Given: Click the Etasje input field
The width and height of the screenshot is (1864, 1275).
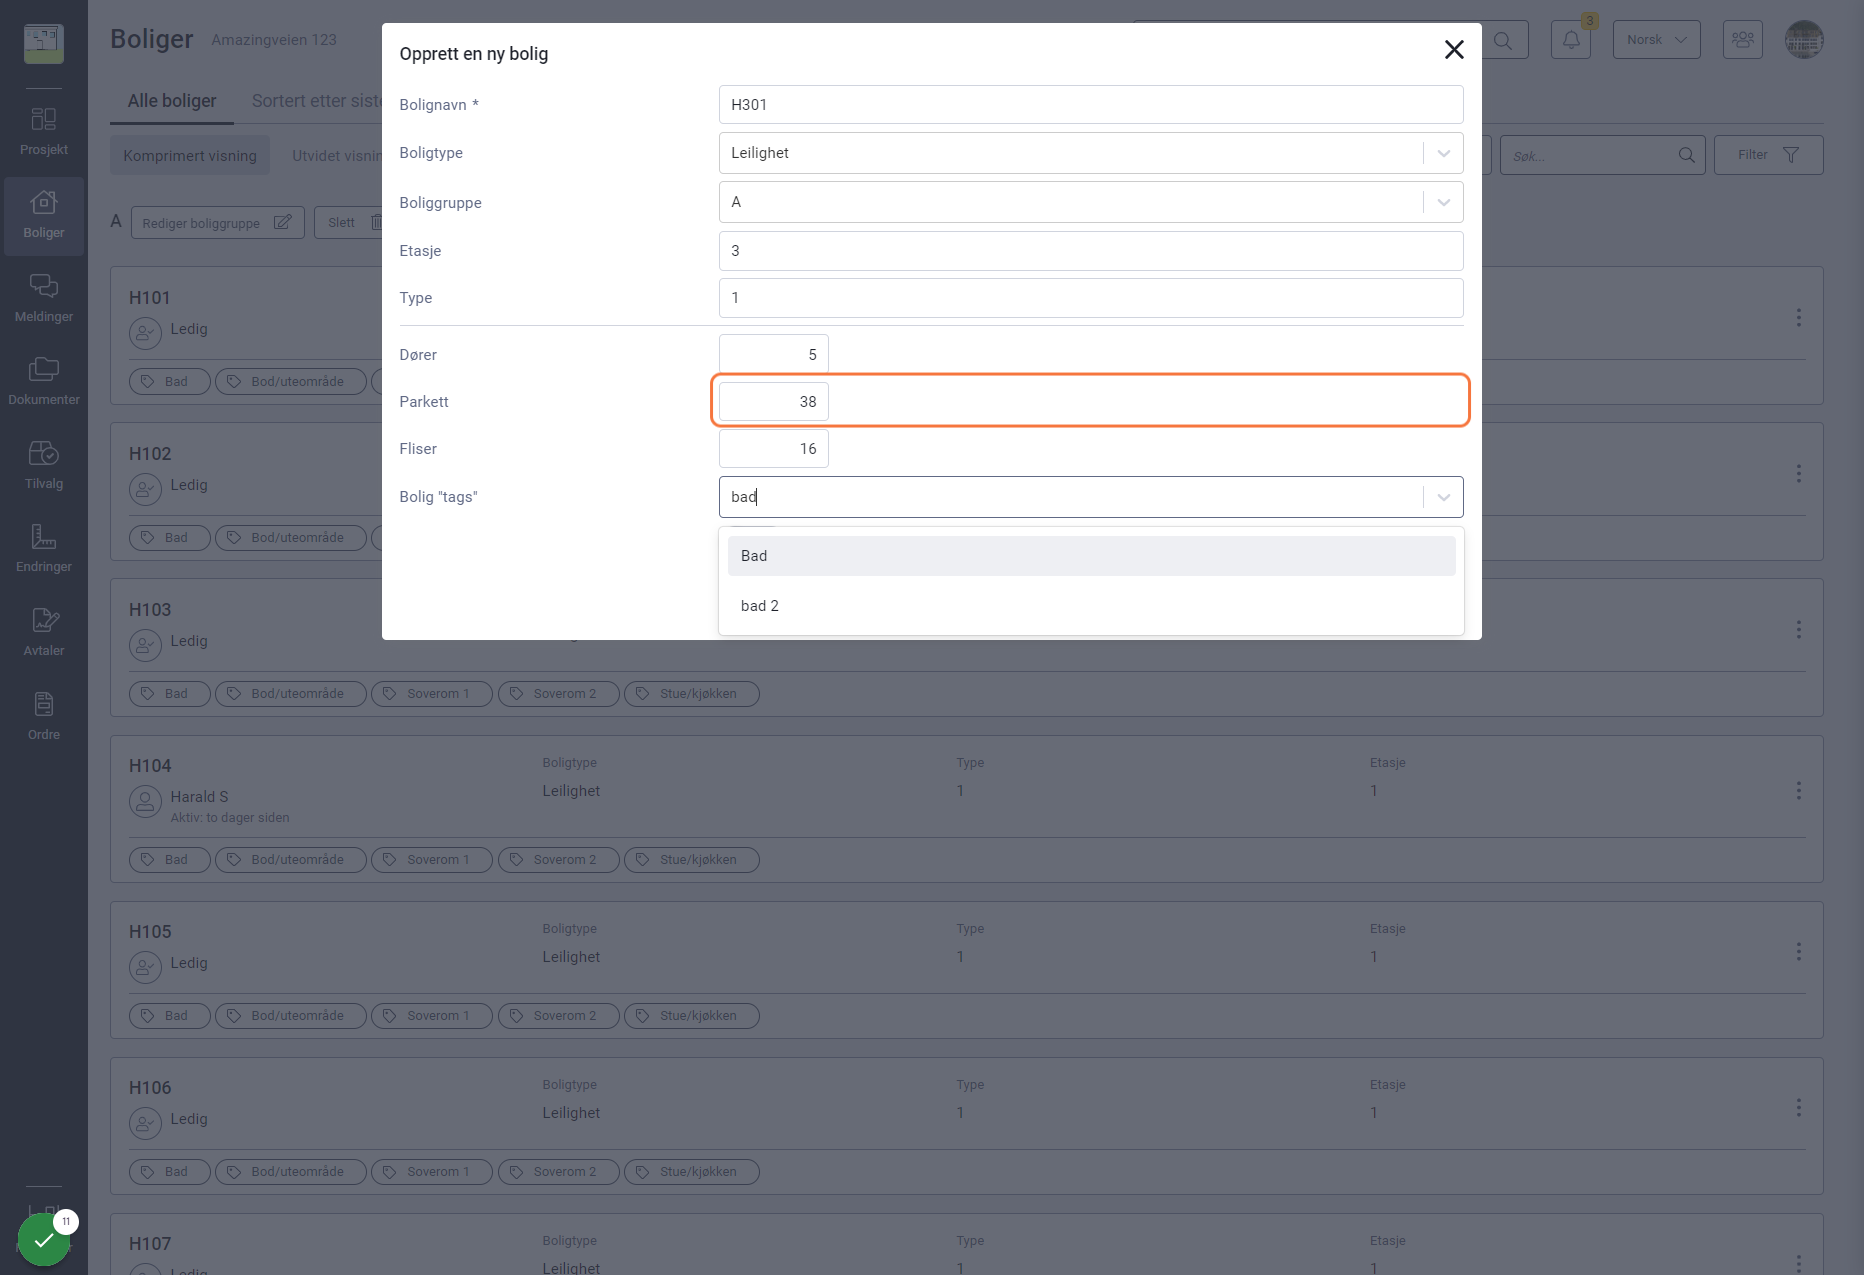Looking at the screenshot, I should click(1091, 251).
